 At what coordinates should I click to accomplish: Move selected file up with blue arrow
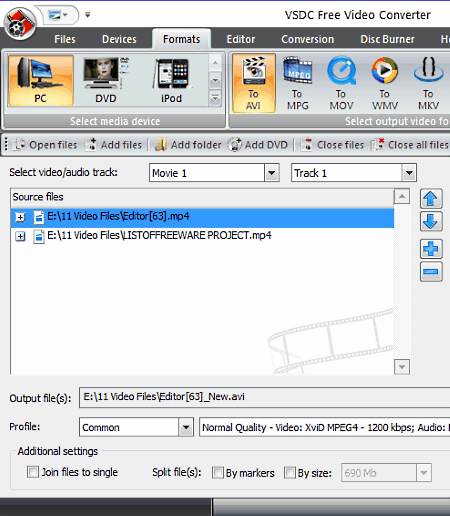tap(431, 199)
